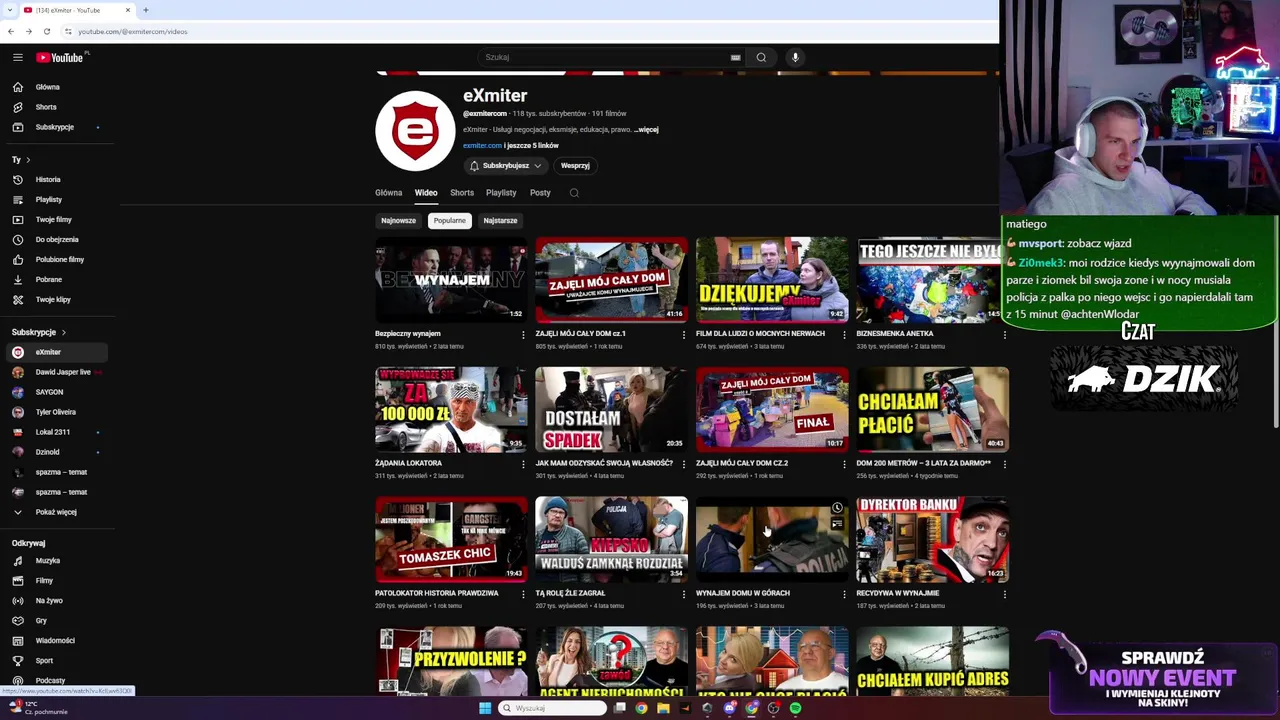Start voice search with microphone icon
Image resolution: width=1280 pixels, height=720 pixels.
(795, 57)
